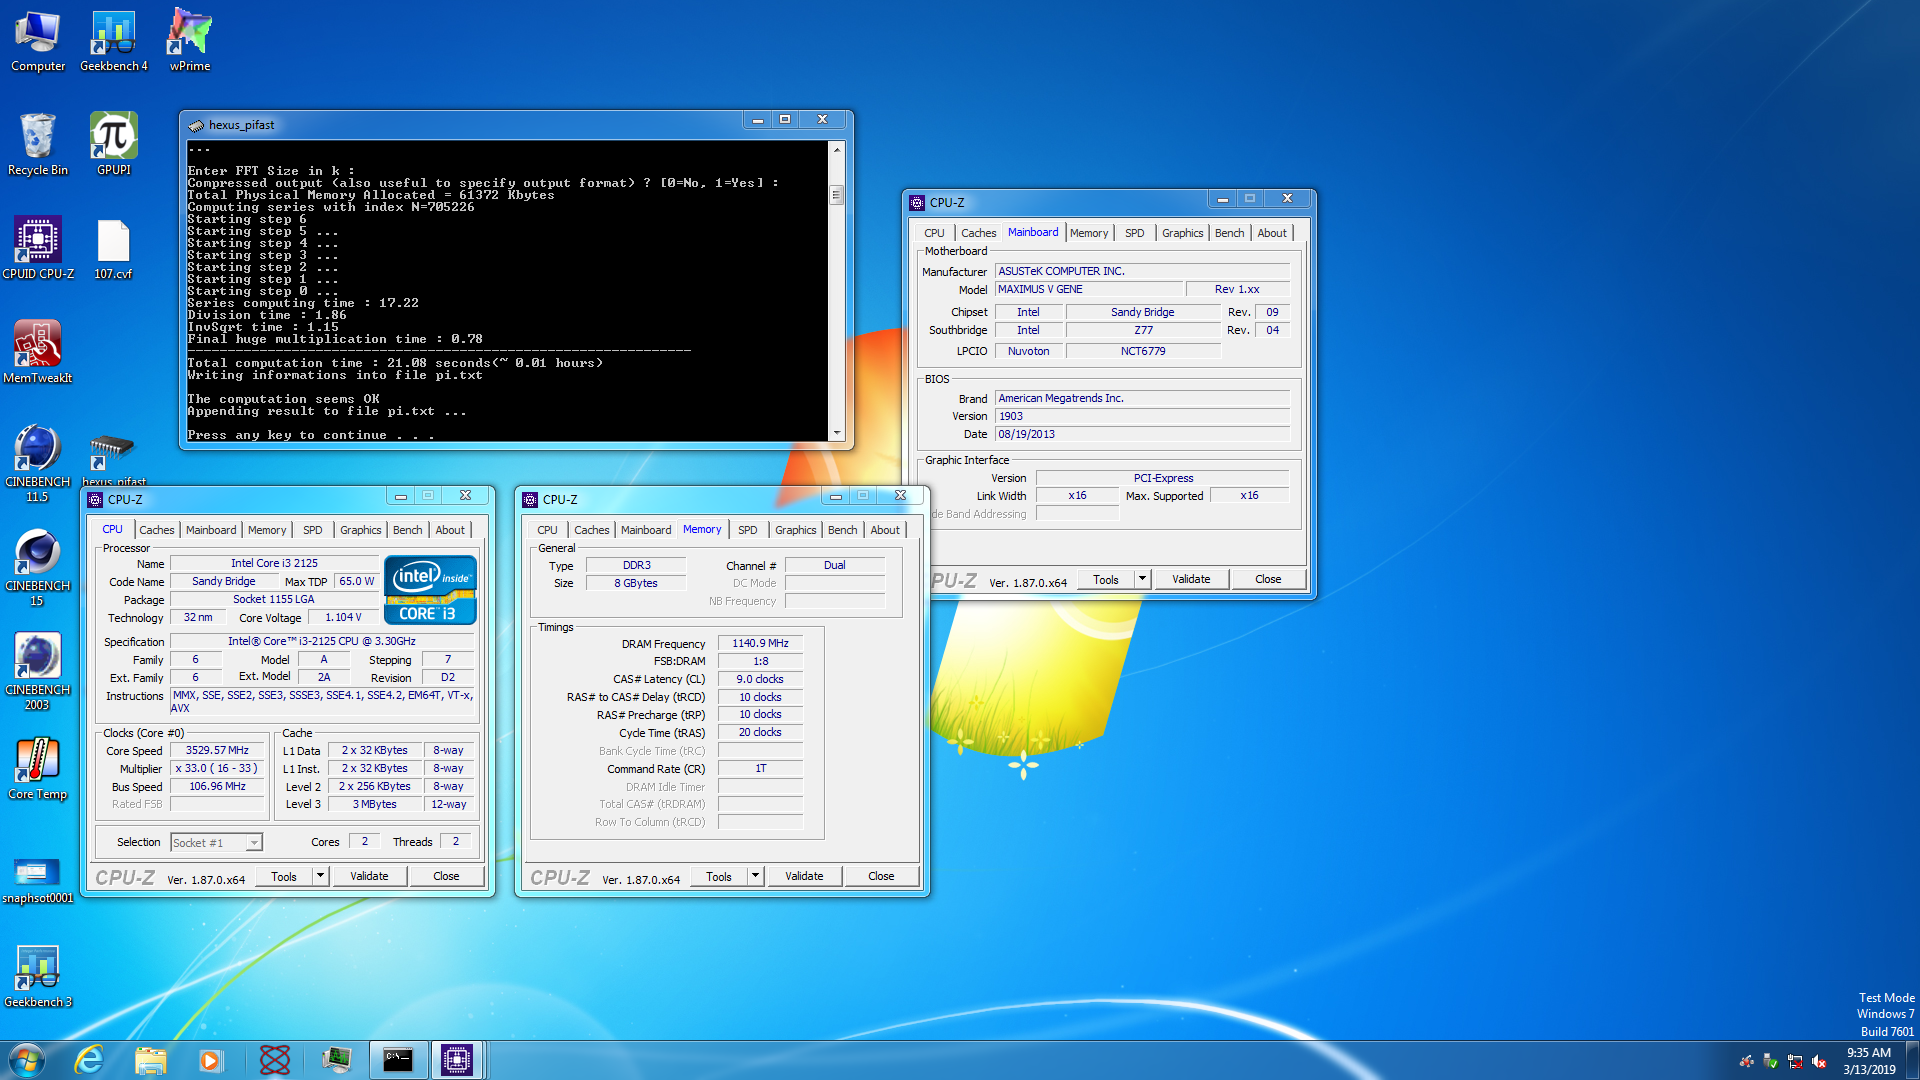Open Graphics tab in the Memory window
The image size is (1920, 1080).
click(x=795, y=530)
